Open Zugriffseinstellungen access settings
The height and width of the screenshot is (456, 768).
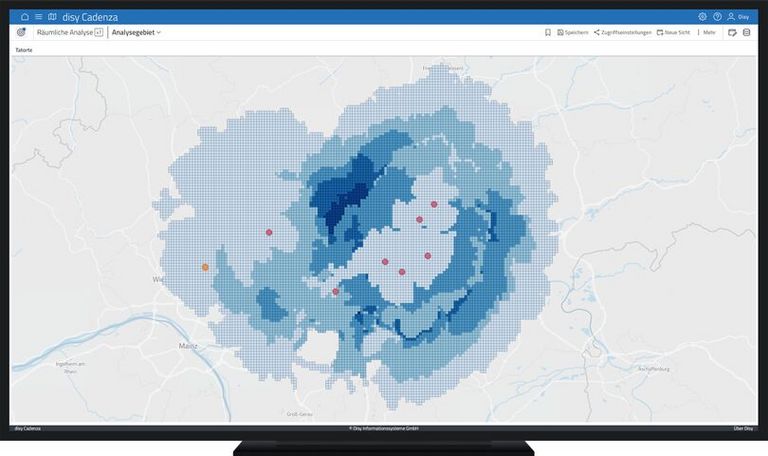coord(623,33)
